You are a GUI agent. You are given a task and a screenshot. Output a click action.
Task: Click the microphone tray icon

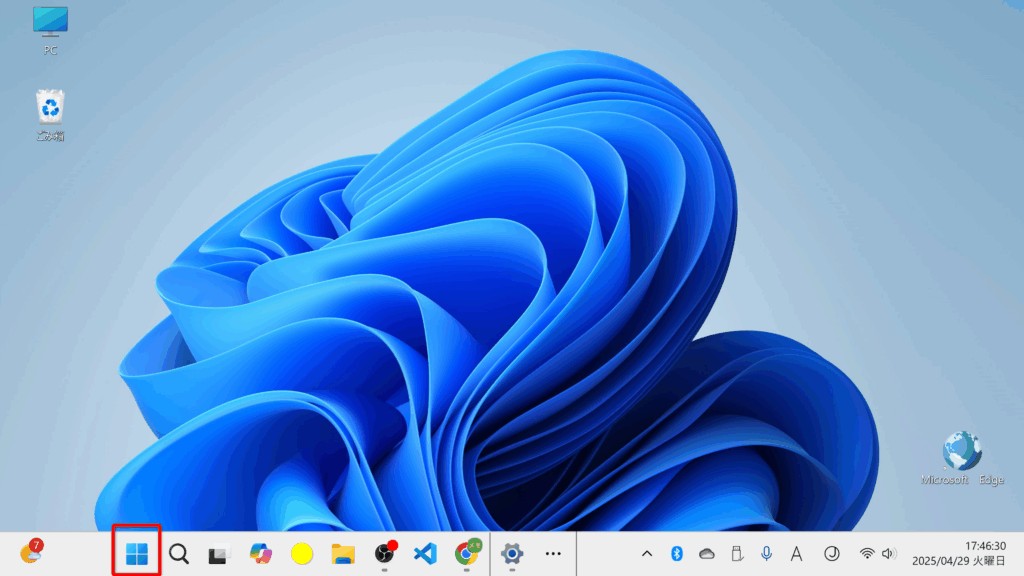(766, 554)
